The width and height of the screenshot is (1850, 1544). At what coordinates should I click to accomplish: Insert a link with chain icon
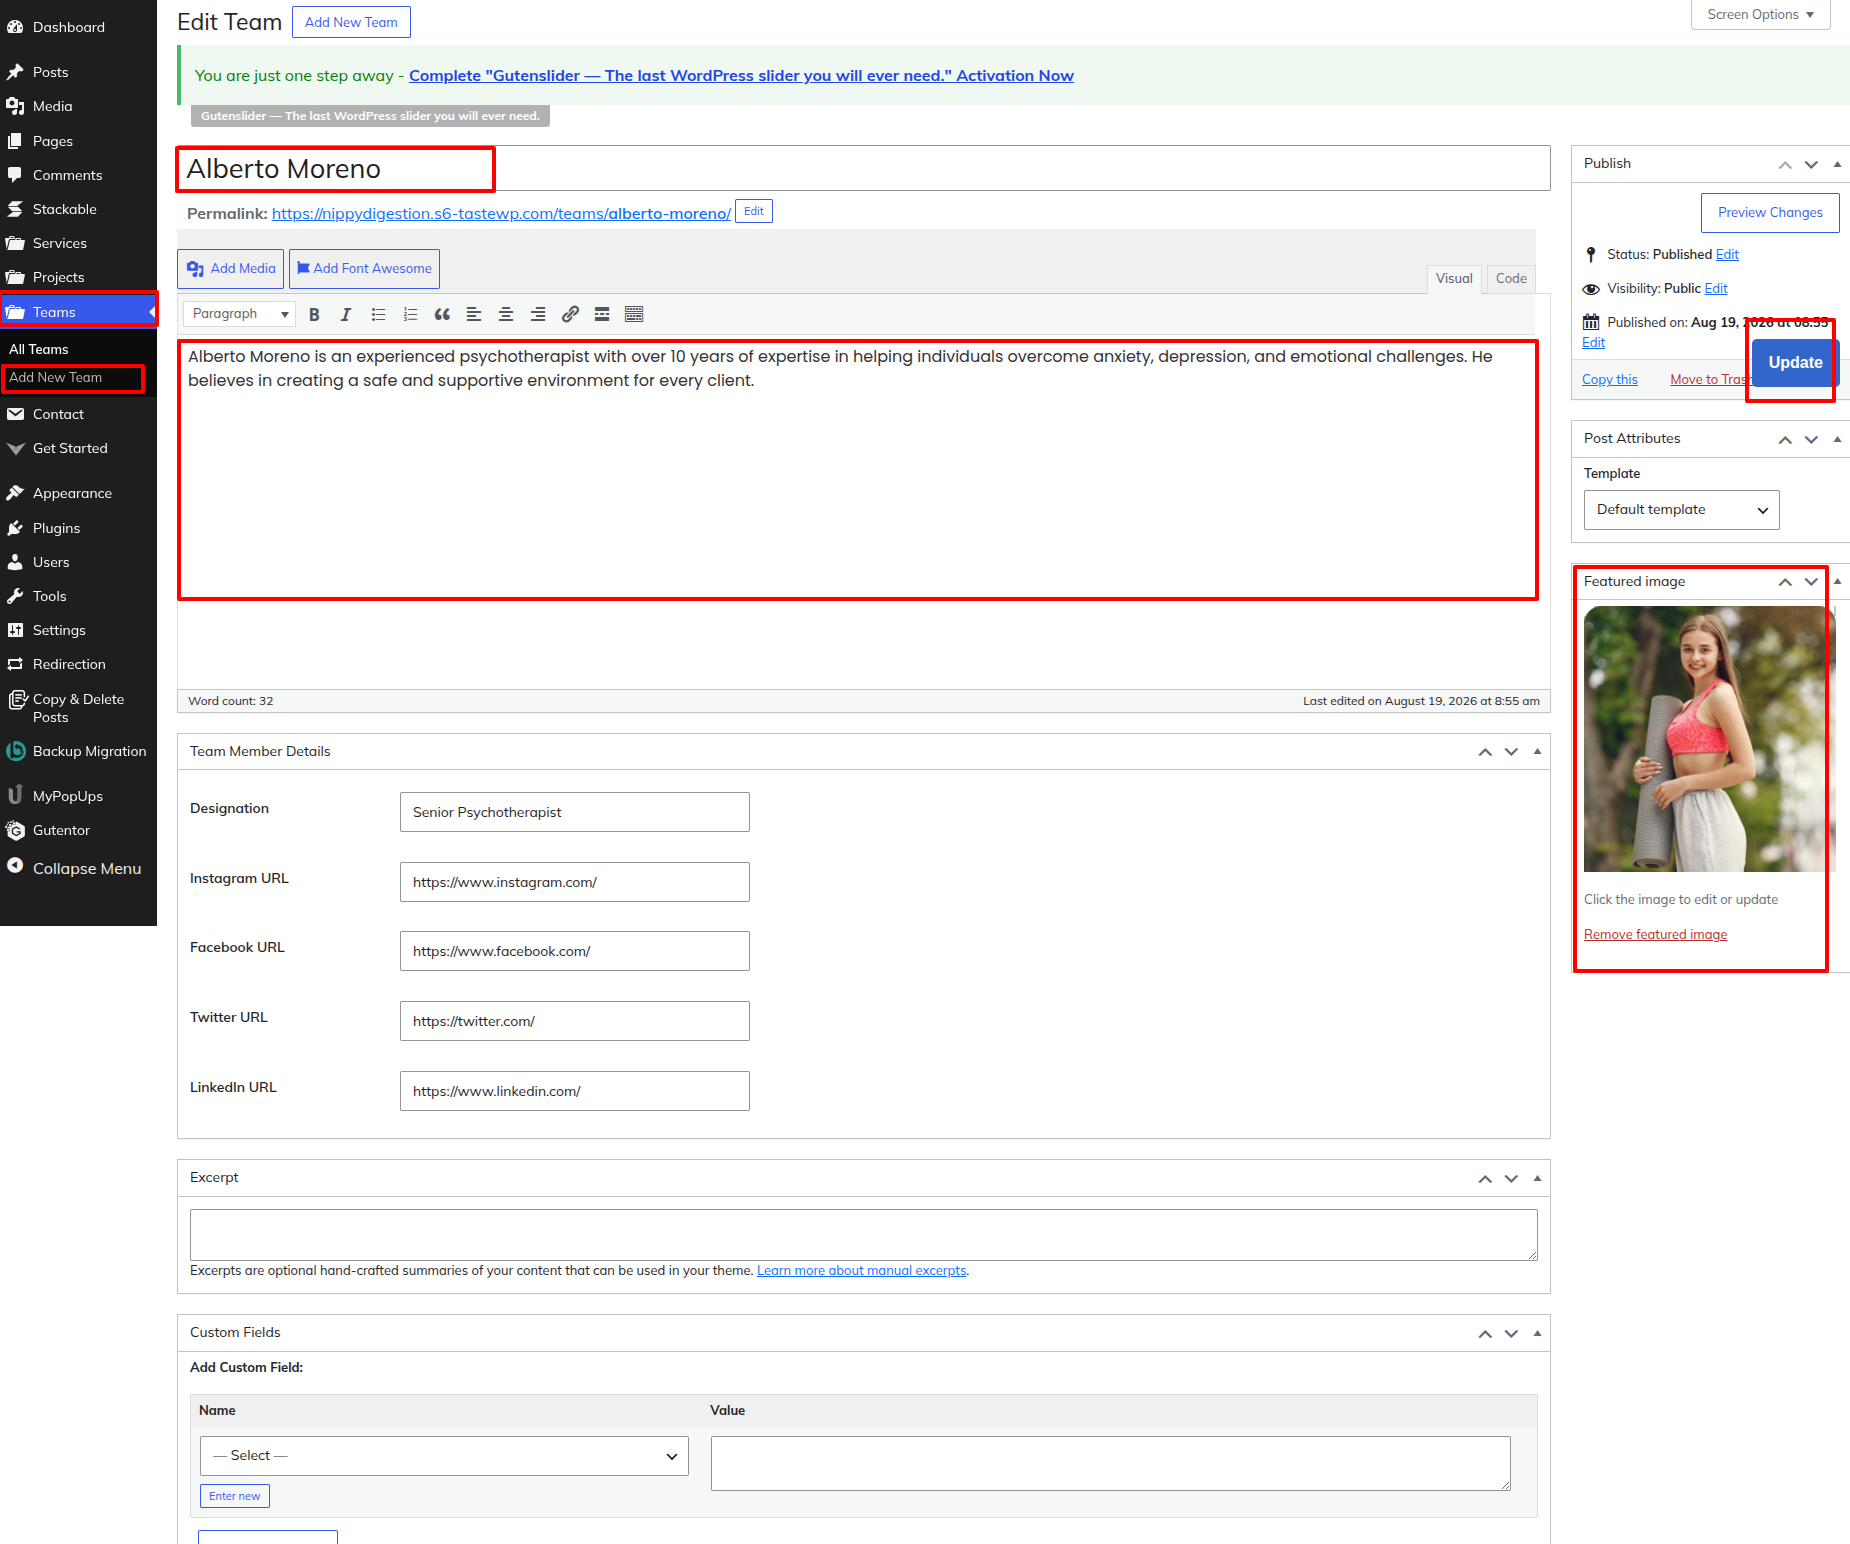pyautogui.click(x=570, y=314)
